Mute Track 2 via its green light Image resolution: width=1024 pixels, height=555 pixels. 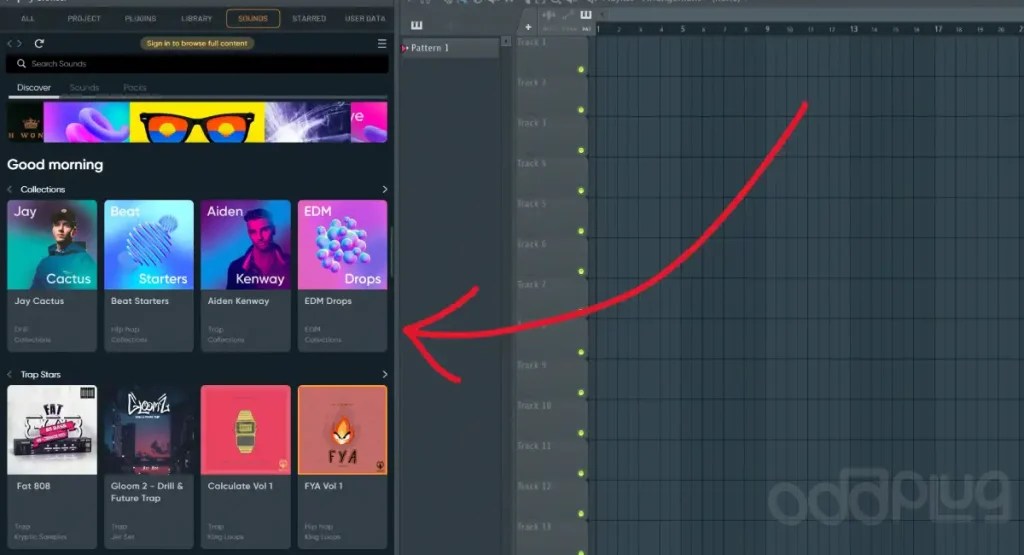pyautogui.click(x=581, y=110)
